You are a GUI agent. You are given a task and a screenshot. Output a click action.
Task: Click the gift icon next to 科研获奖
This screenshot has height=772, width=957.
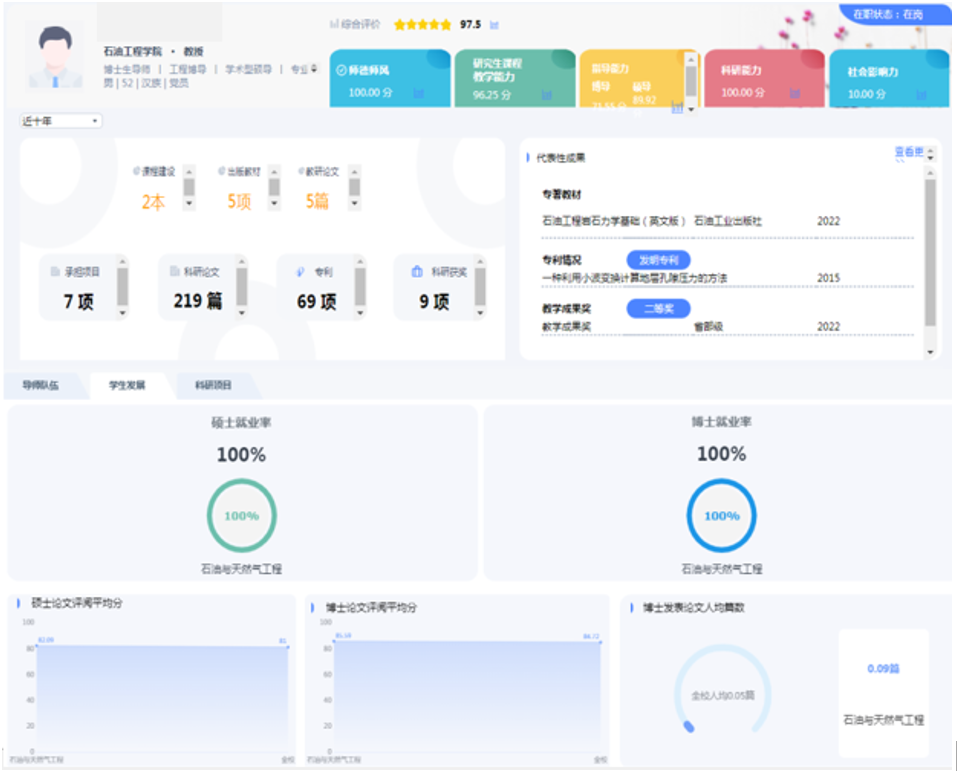pyautogui.click(x=417, y=271)
